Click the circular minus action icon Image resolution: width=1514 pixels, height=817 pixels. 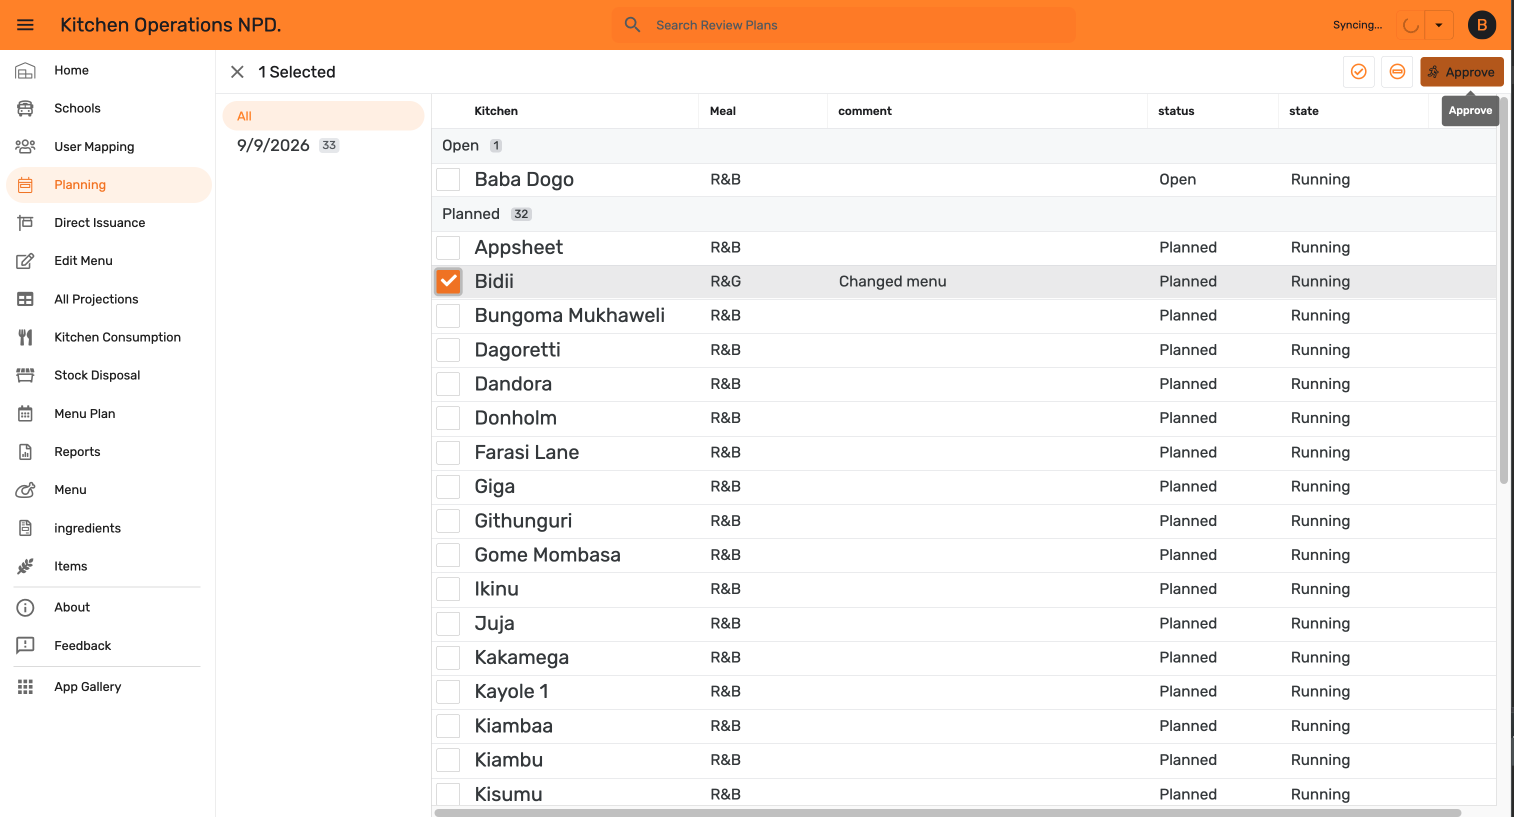coord(1397,72)
